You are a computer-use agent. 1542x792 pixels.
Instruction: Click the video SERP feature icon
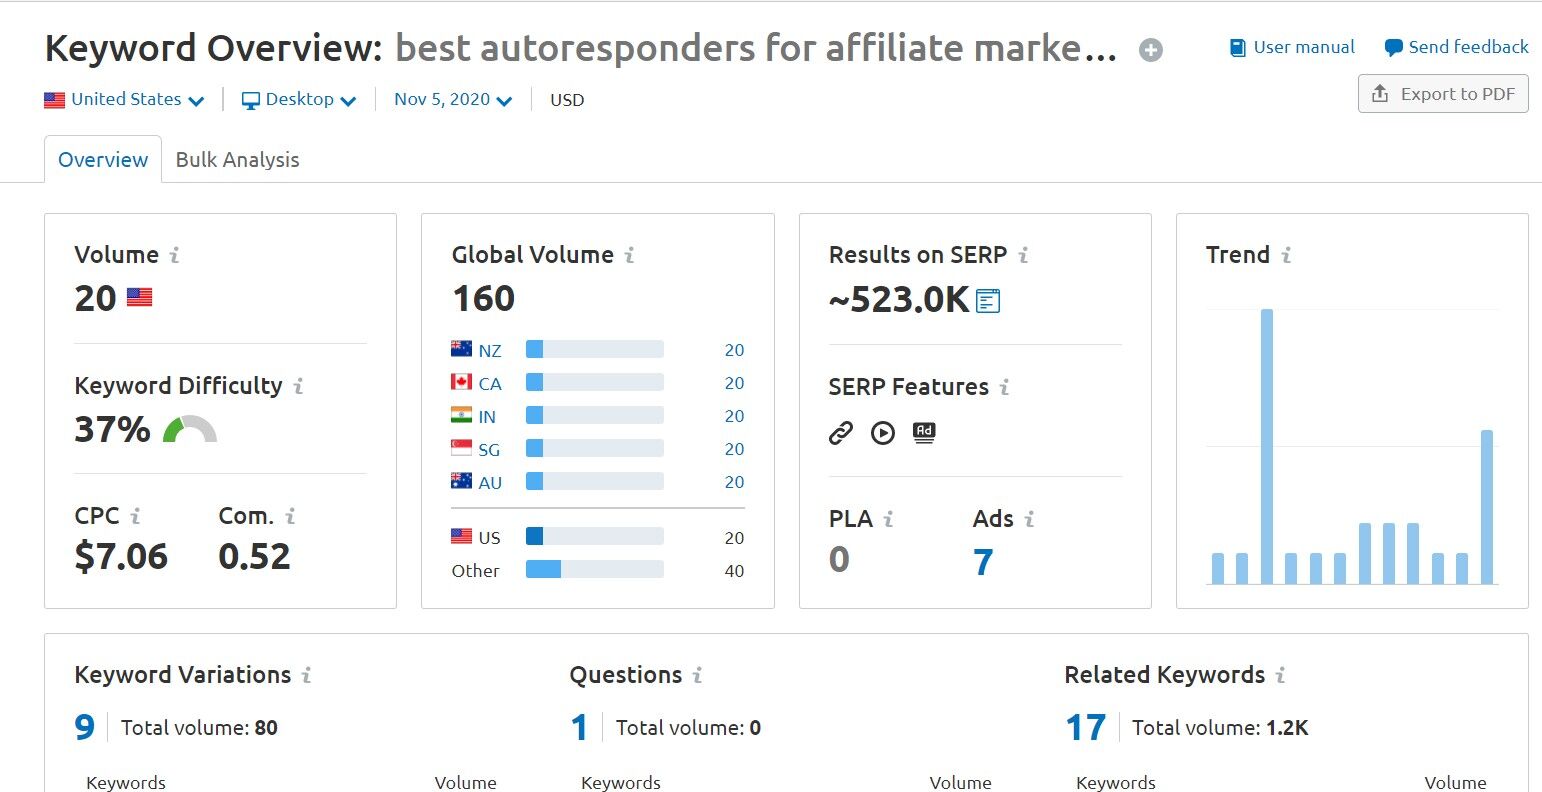click(883, 433)
